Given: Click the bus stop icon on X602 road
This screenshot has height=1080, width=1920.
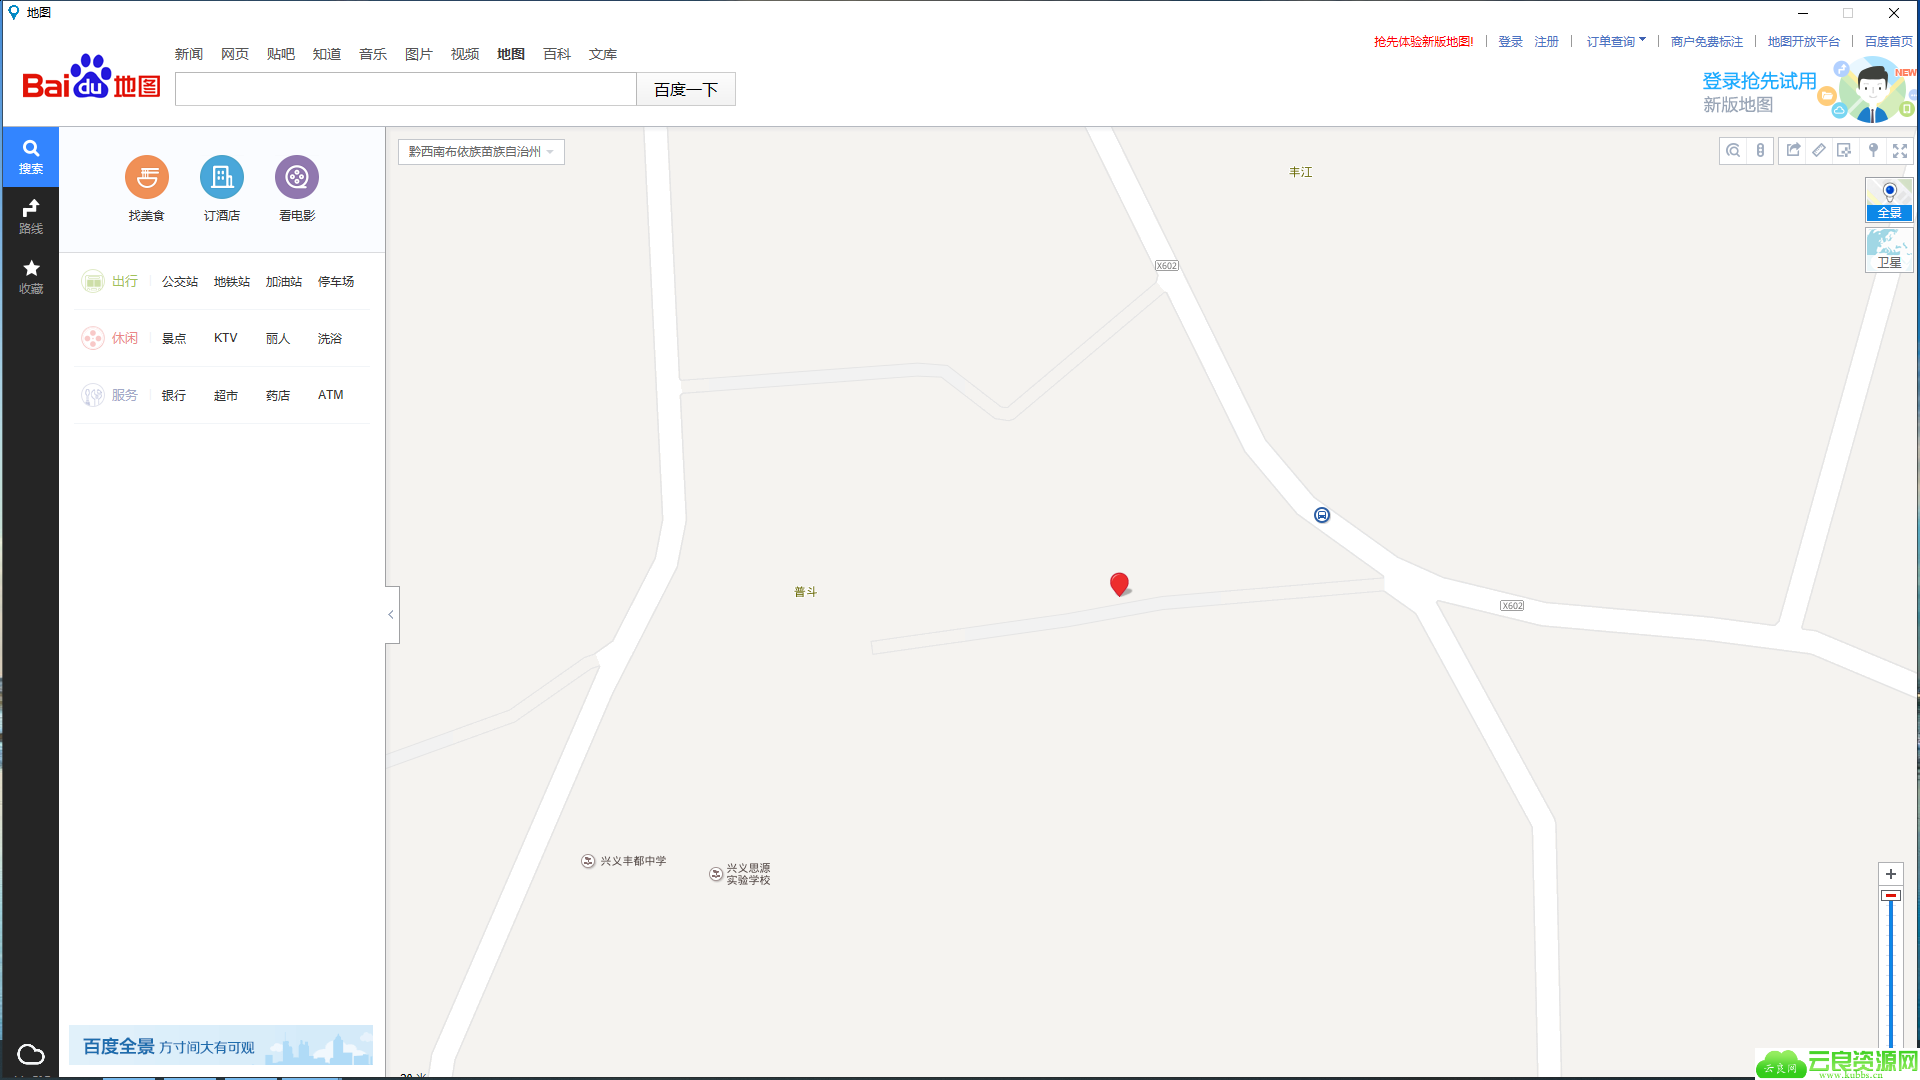Looking at the screenshot, I should pos(1322,515).
